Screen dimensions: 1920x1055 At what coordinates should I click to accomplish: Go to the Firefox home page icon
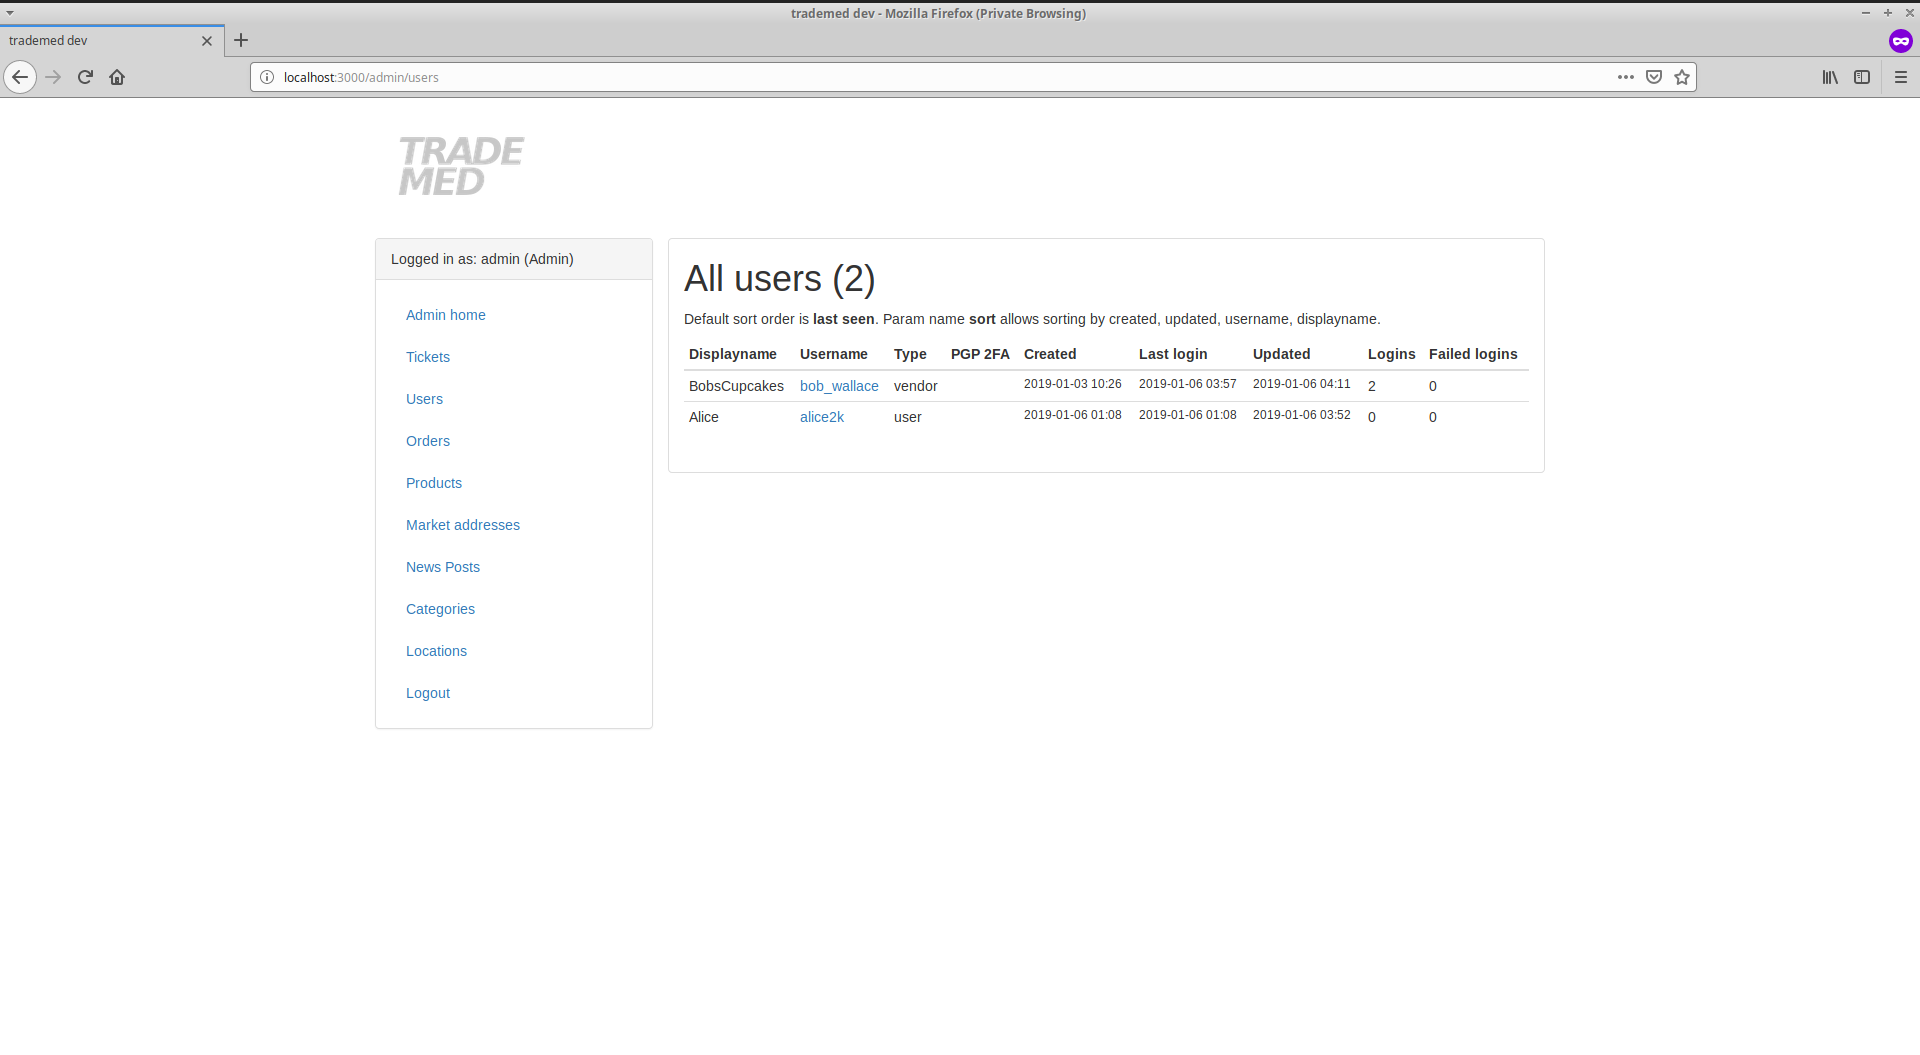click(x=117, y=77)
